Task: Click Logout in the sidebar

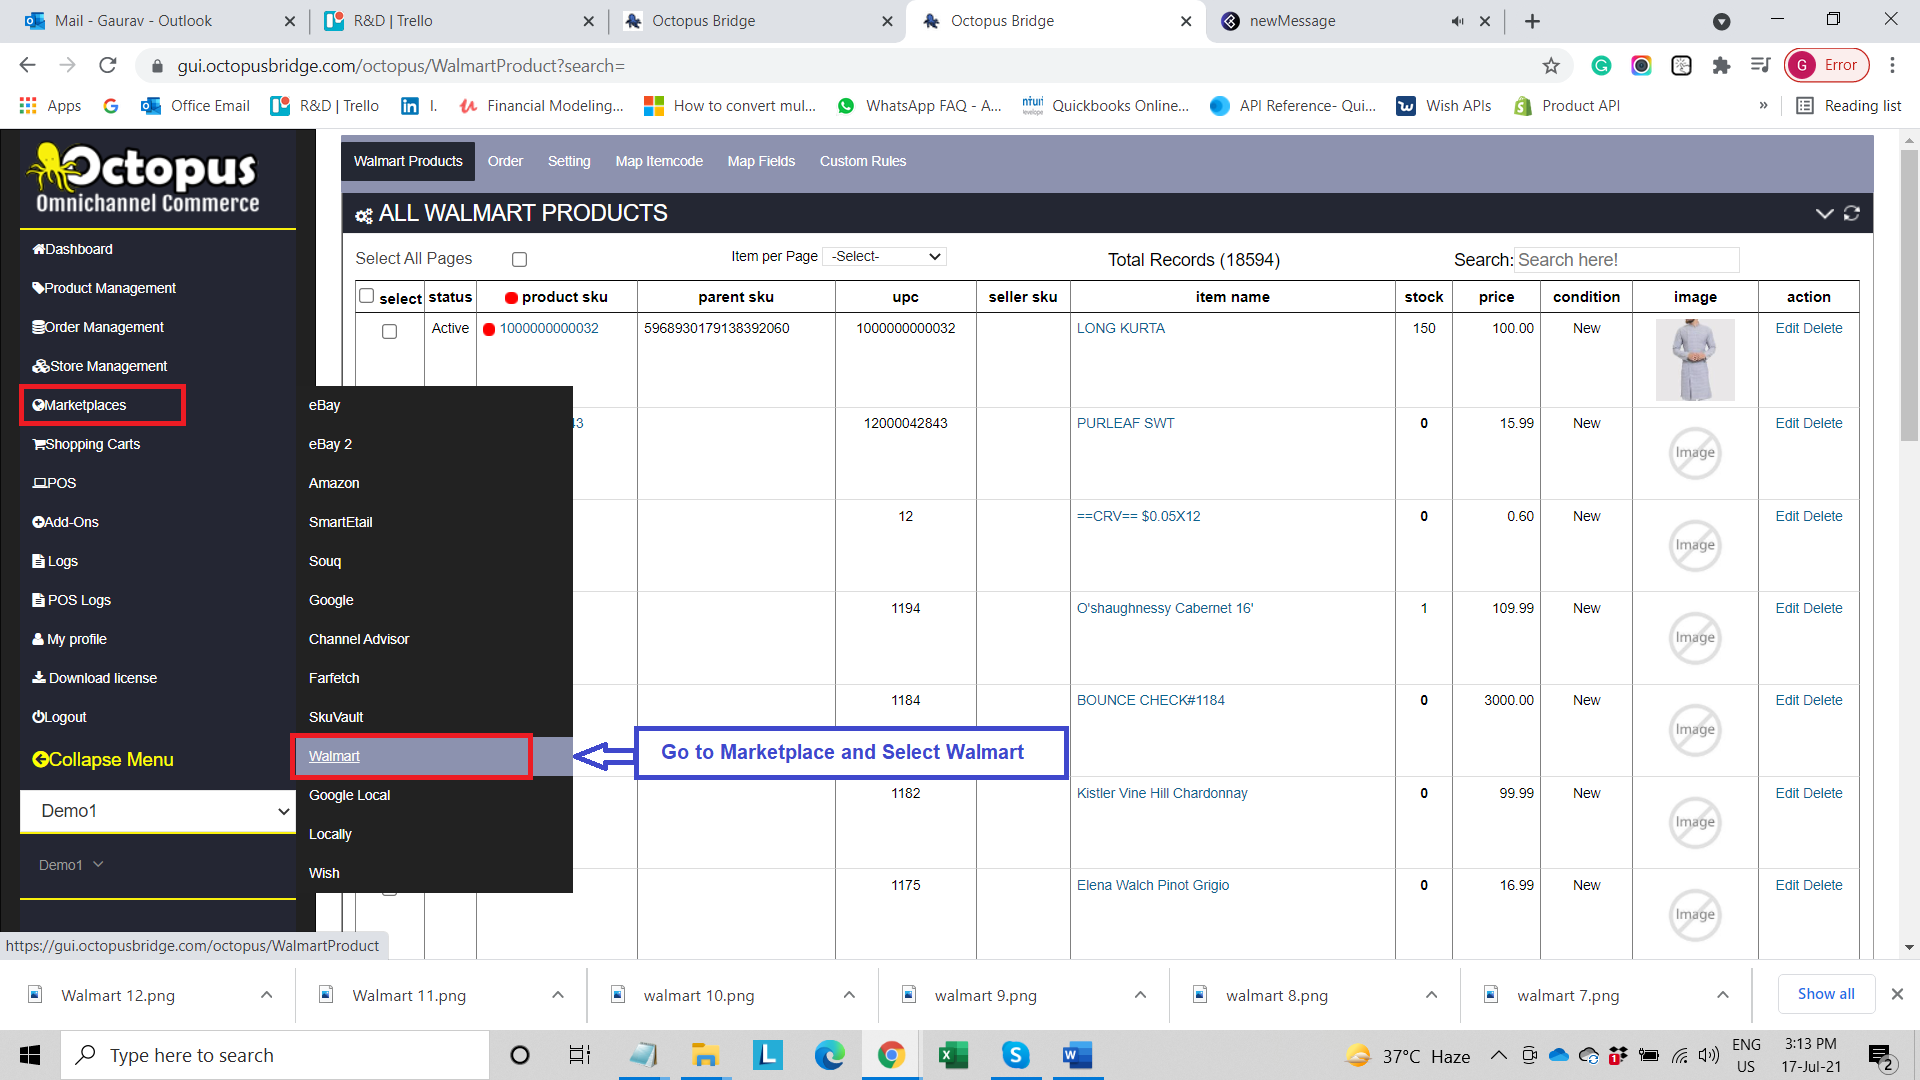Action: tap(59, 717)
